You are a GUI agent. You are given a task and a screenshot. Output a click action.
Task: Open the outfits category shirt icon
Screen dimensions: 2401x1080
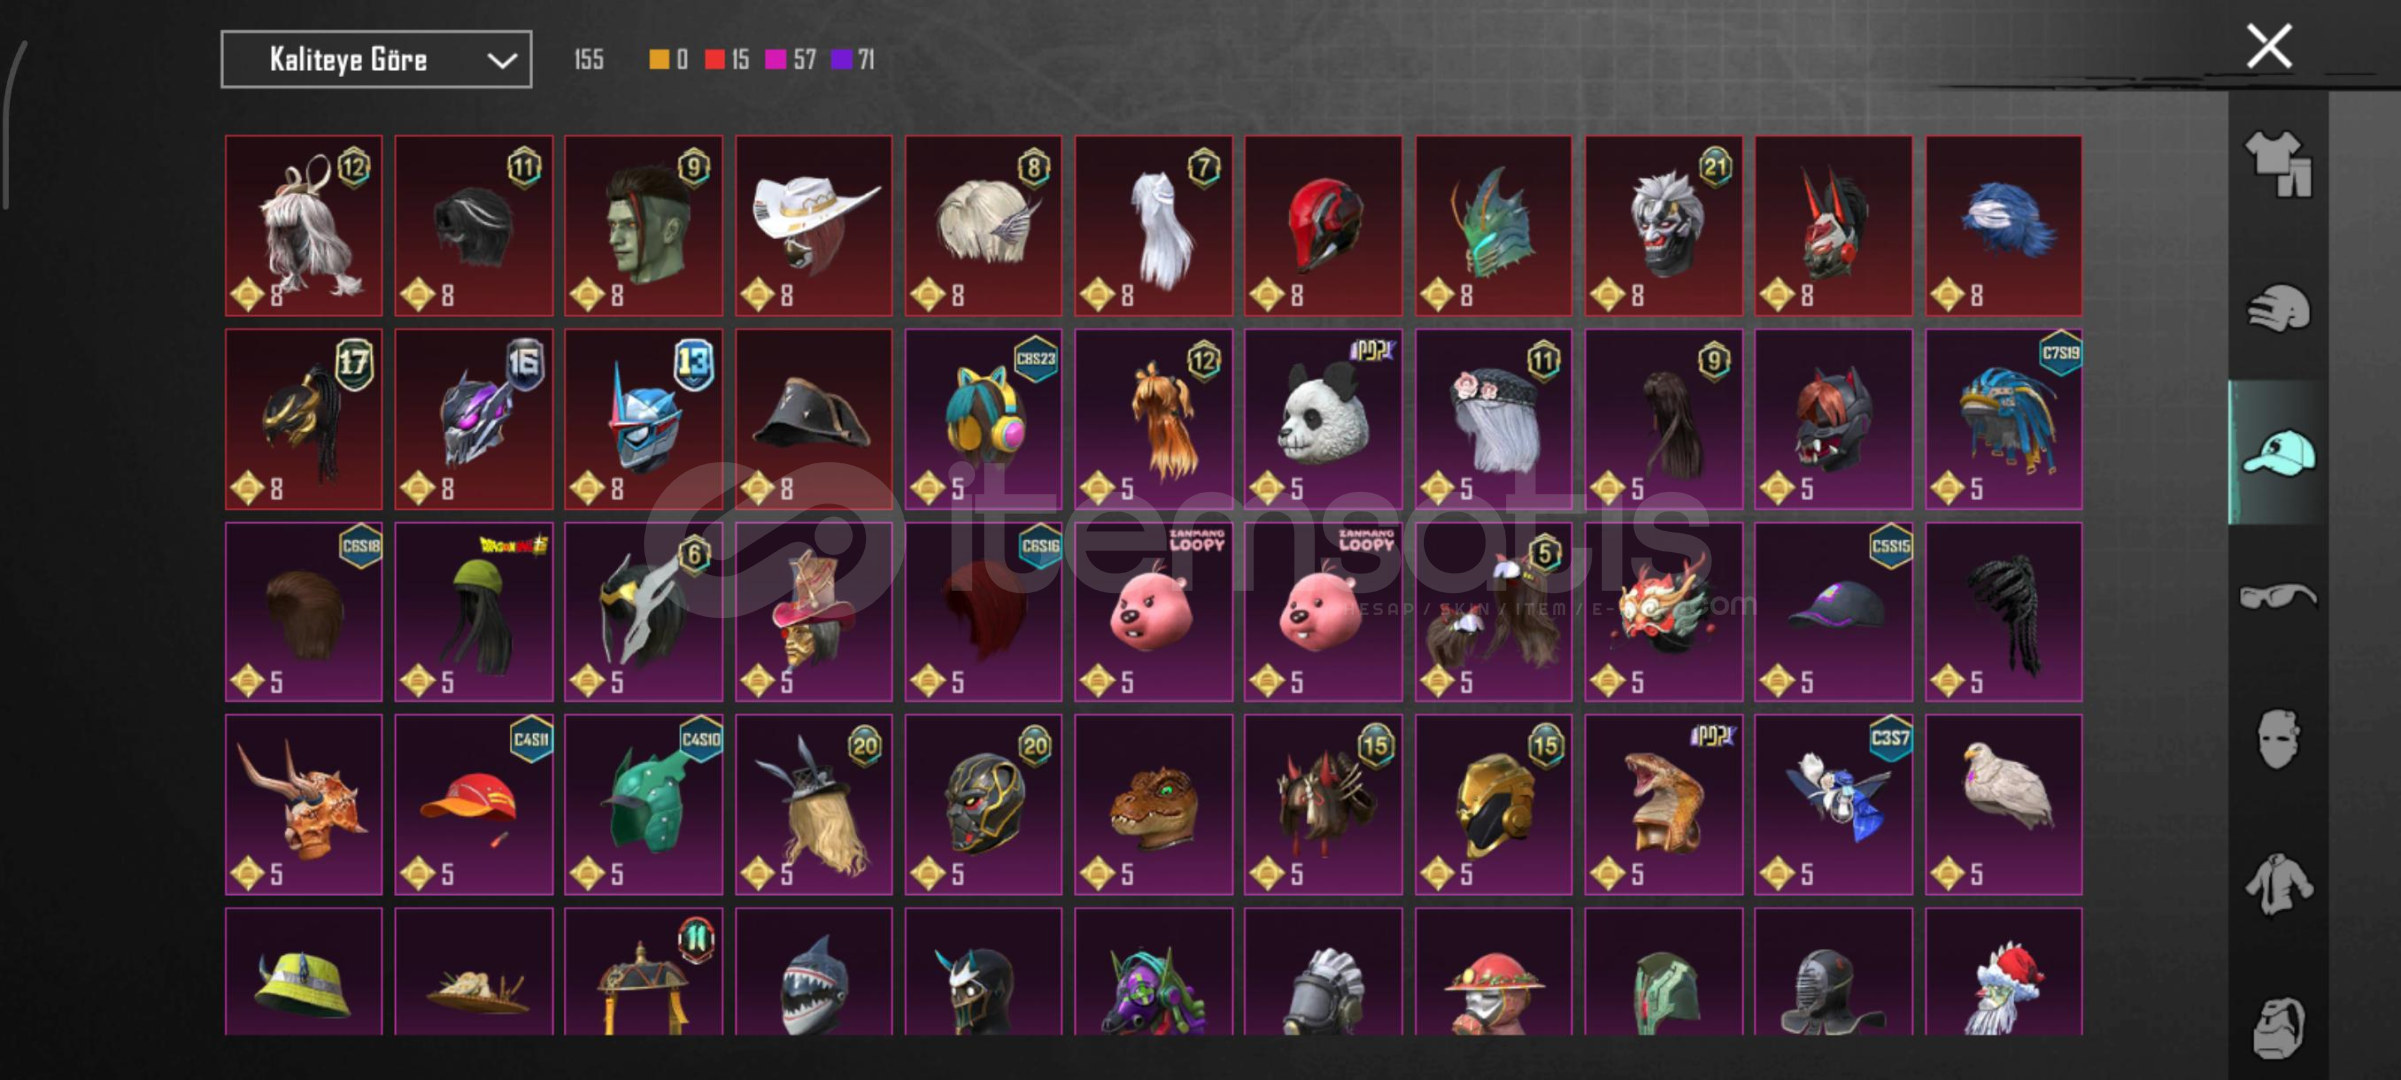pos(2278,164)
